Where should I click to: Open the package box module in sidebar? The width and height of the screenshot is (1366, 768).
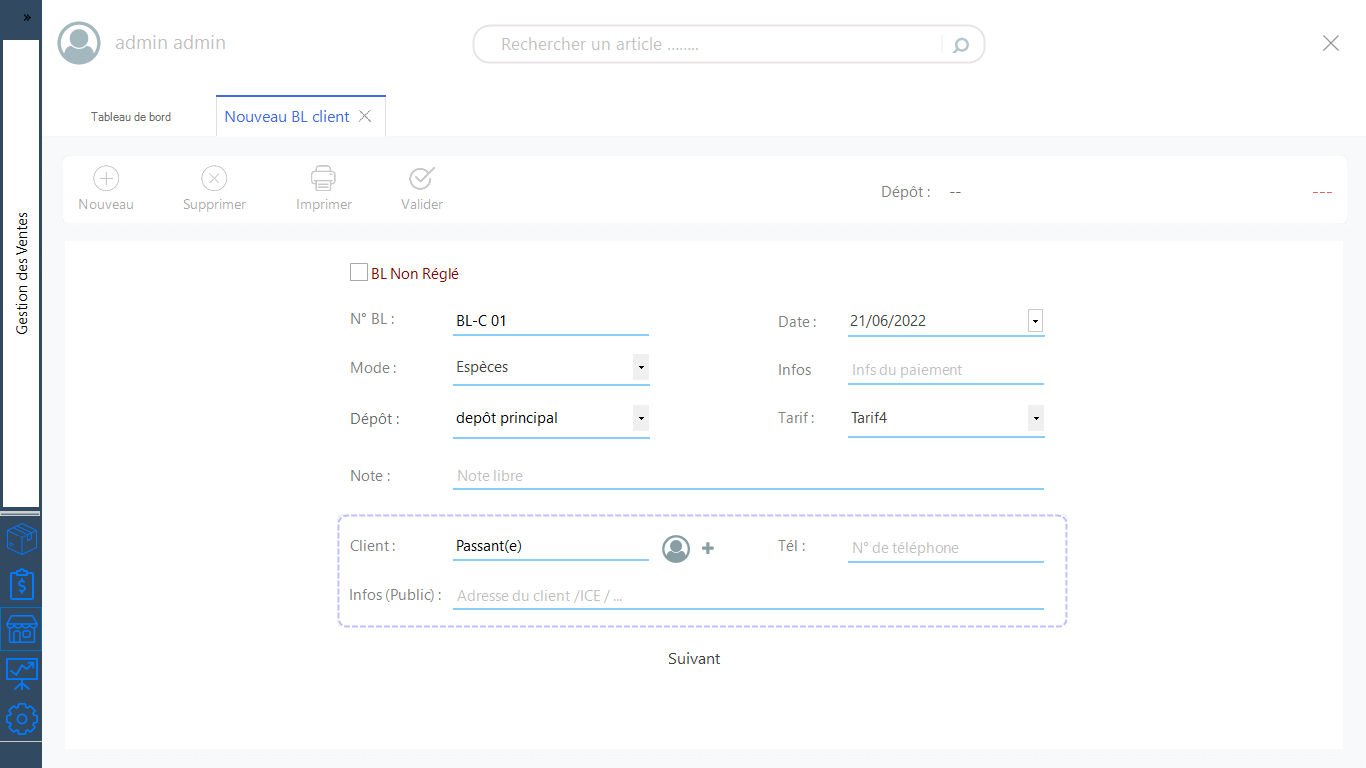click(x=21, y=540)
